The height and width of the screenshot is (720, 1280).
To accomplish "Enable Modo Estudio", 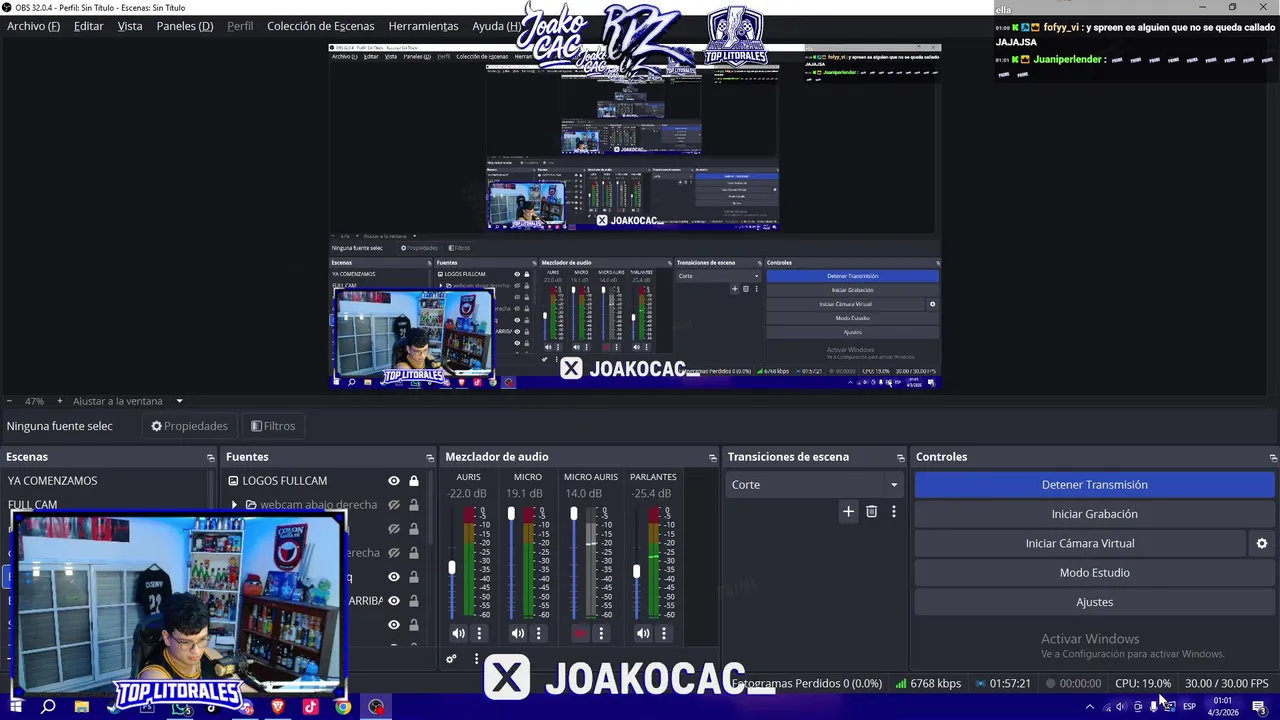I will point(1094,573).
